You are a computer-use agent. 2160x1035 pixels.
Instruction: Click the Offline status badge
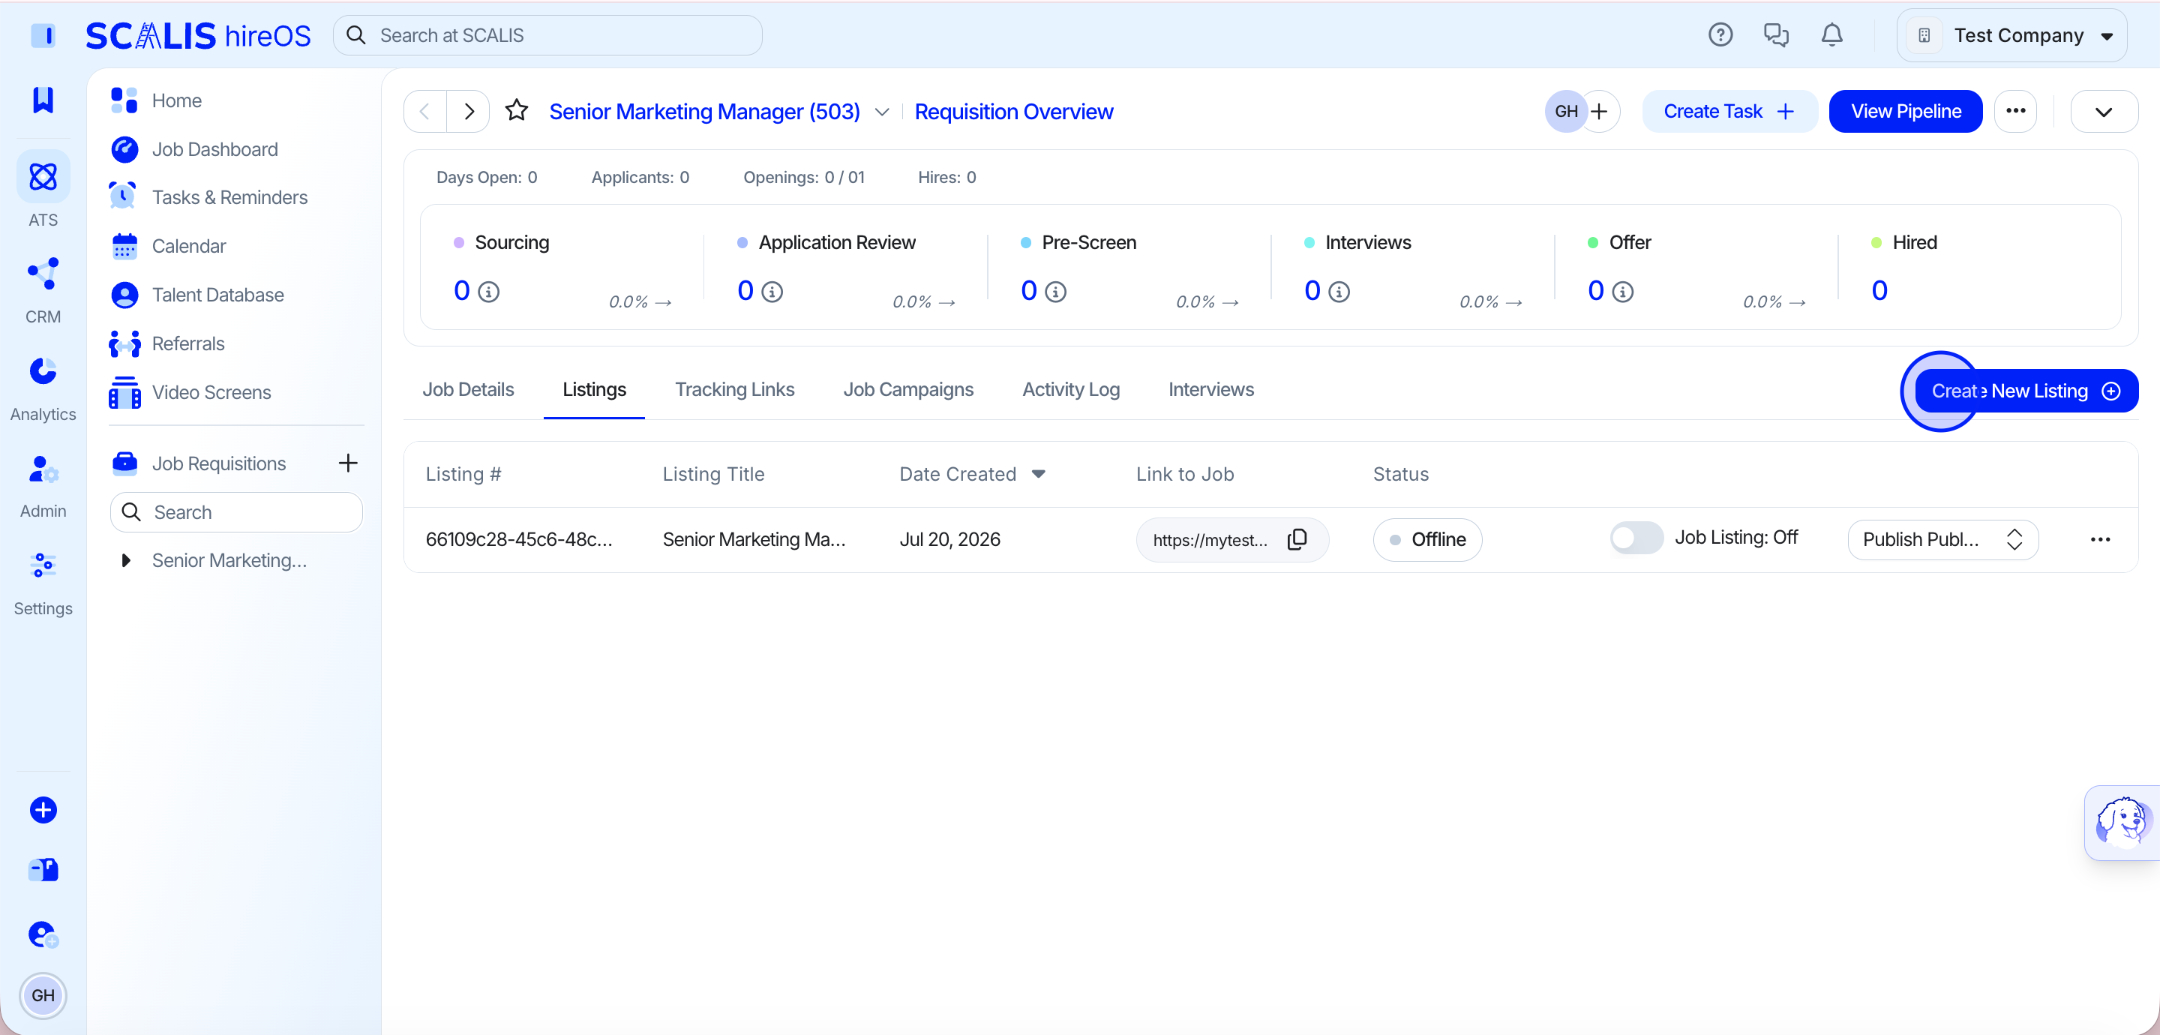click(1427, 540)
